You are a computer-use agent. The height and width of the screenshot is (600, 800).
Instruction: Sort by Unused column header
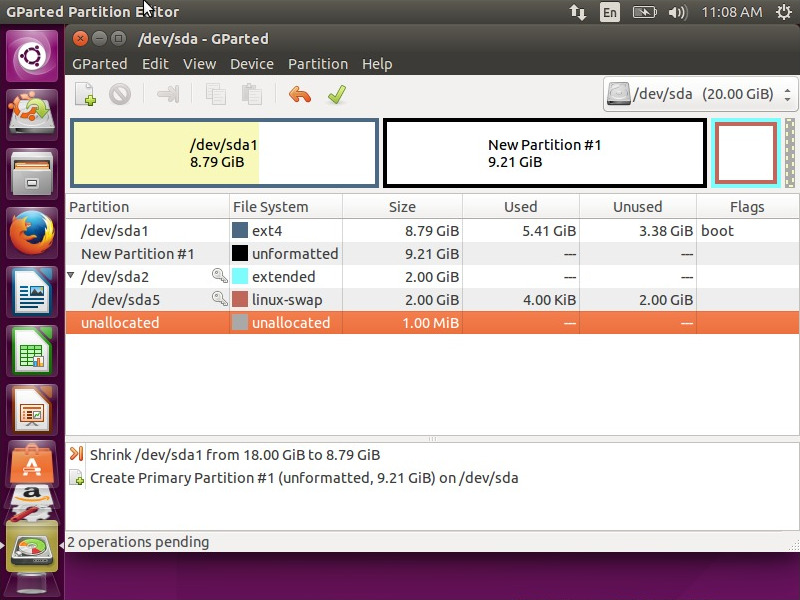pyautogui.click(x=638, y=207)
